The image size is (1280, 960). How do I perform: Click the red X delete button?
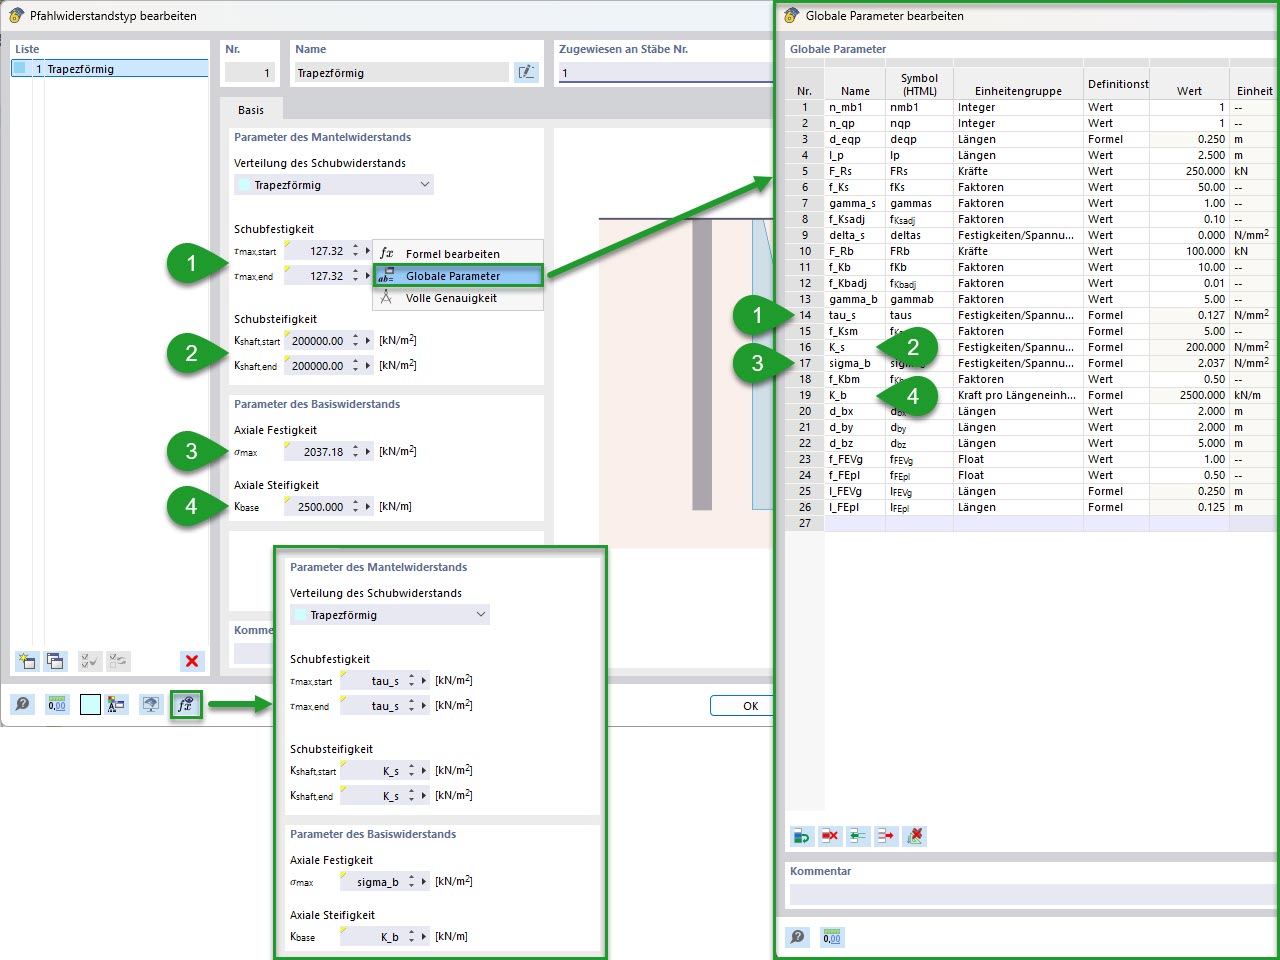(x=191, y=661)
